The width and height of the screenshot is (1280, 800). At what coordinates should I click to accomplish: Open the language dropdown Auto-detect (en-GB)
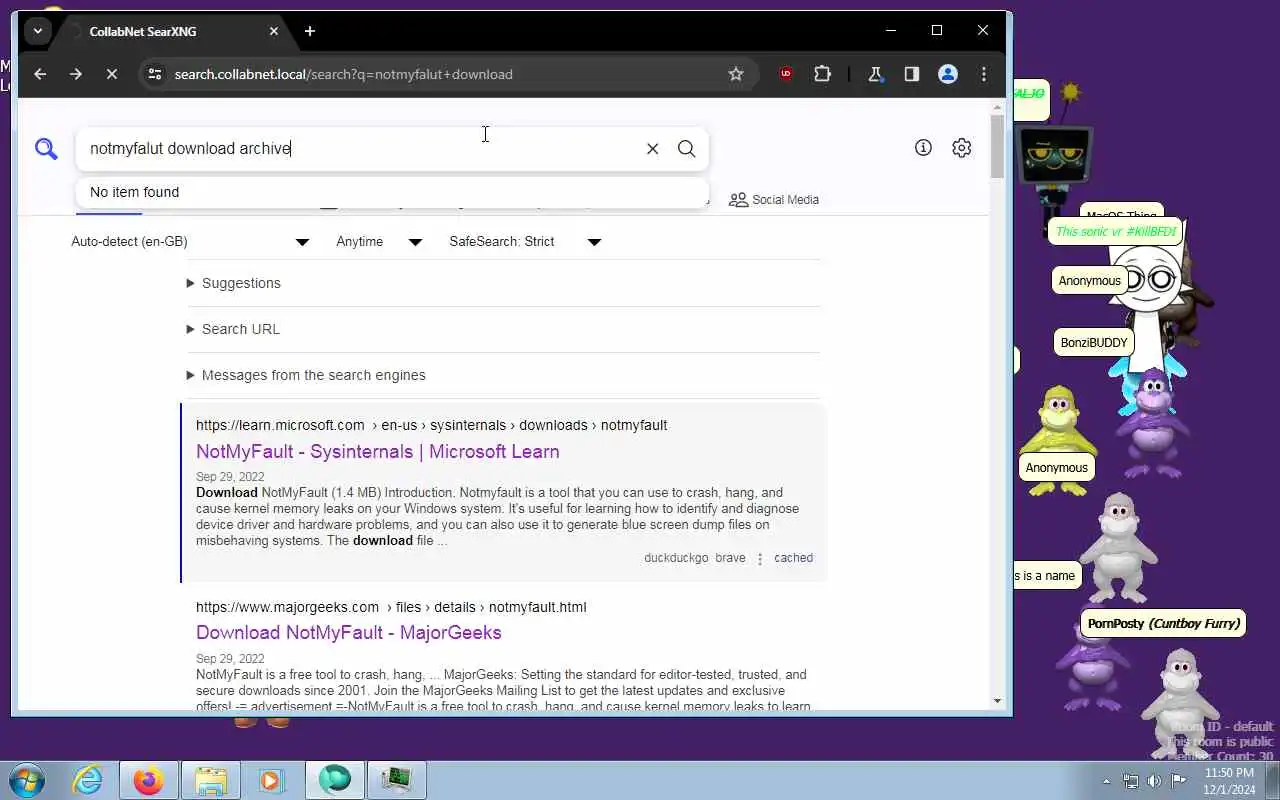[x=190, y=241]
